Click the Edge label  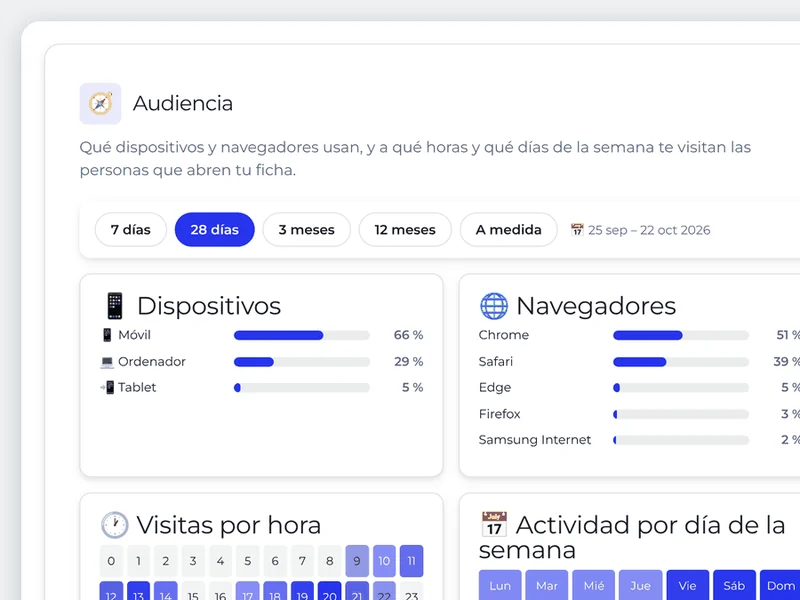point(495,388)
